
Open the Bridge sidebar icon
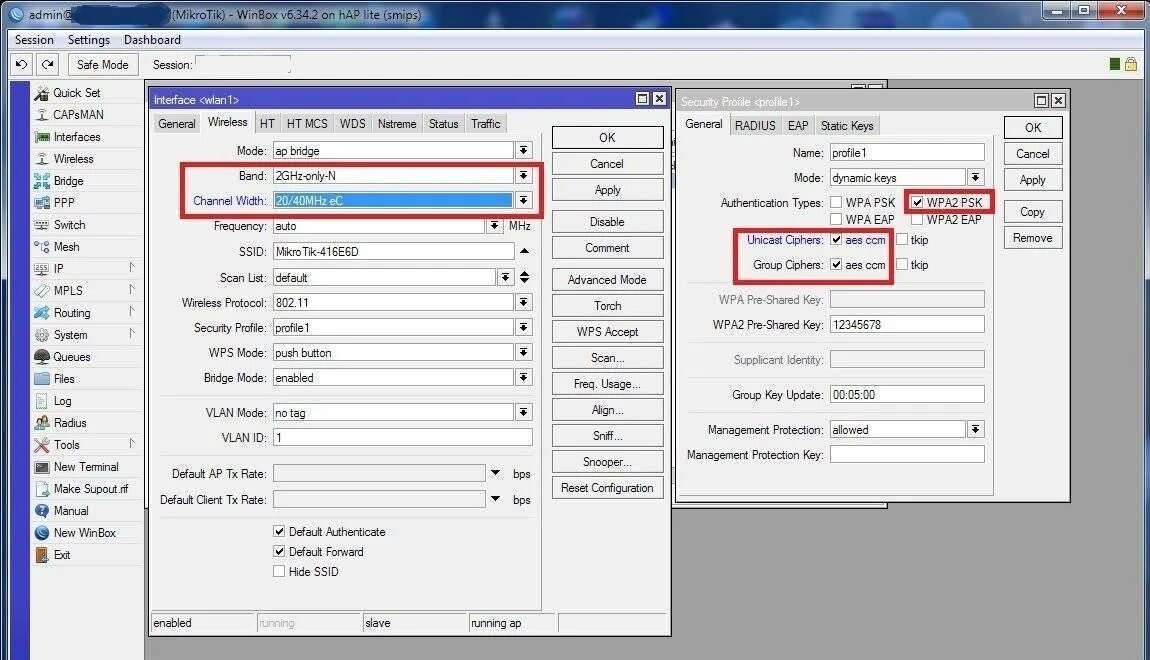pos(42,181)
